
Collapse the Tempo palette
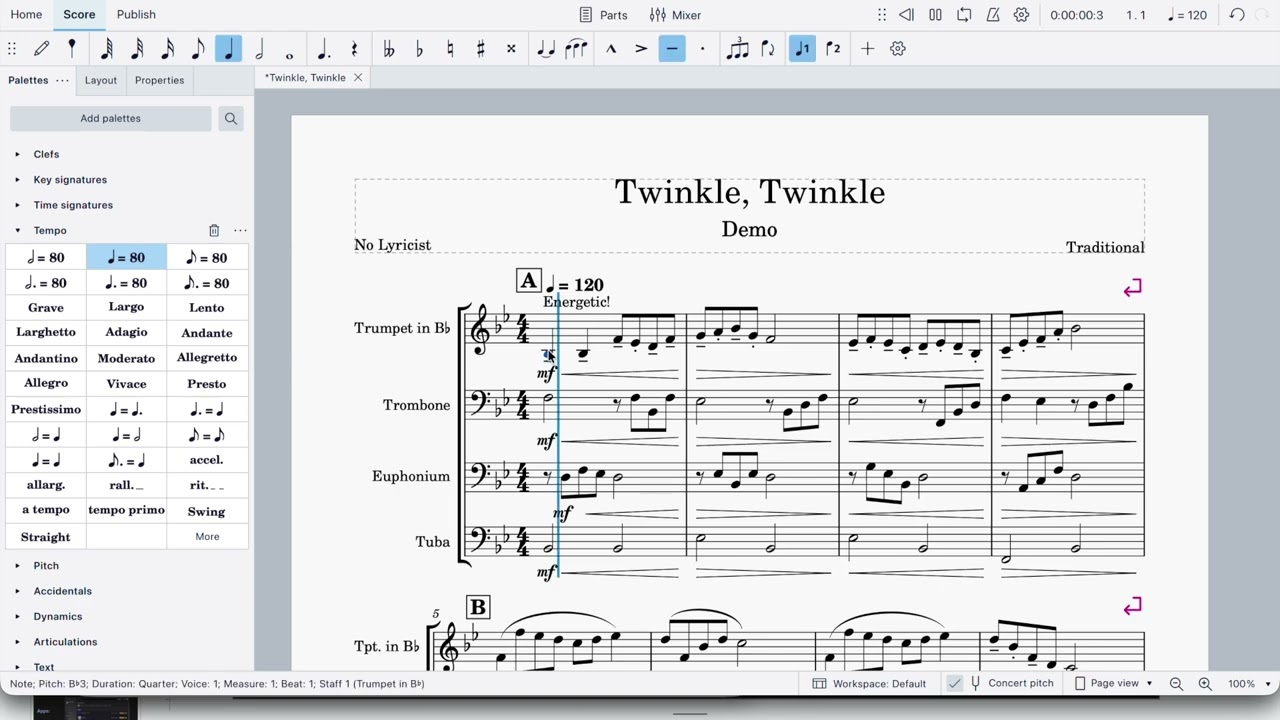17,230
